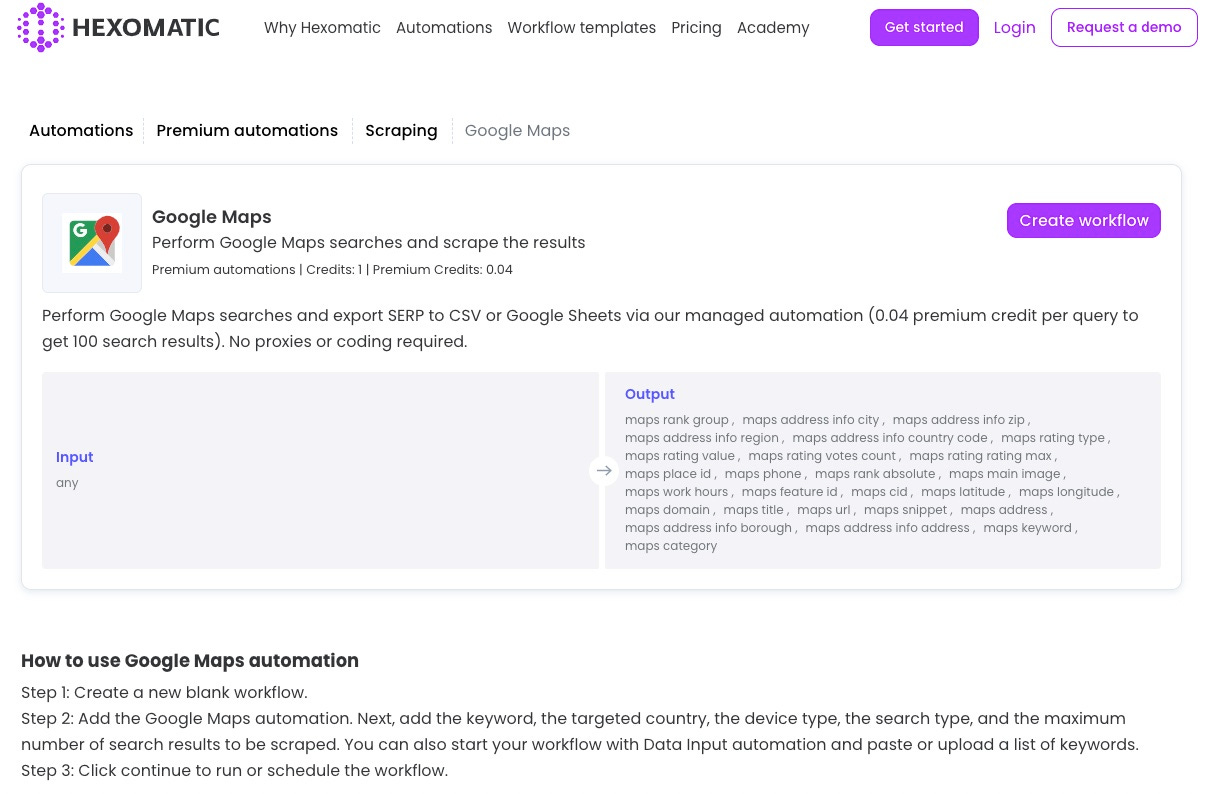This screenshot has width=1207, height=794.
Task: Click 'Perform Google Maps searches and scrape' subtitle
Action: click(x=369, y=243)
